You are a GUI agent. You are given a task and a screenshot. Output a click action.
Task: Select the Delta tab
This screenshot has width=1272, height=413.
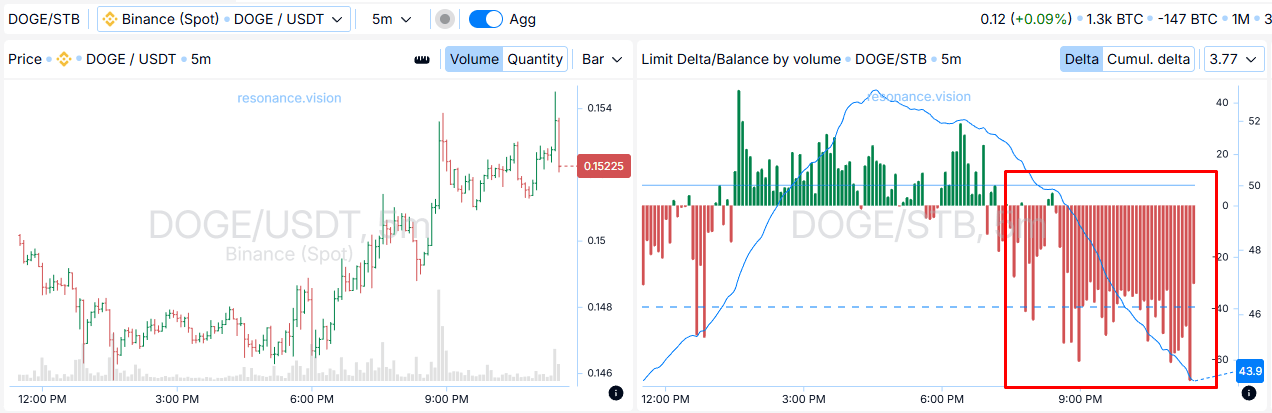(1081, 59)
